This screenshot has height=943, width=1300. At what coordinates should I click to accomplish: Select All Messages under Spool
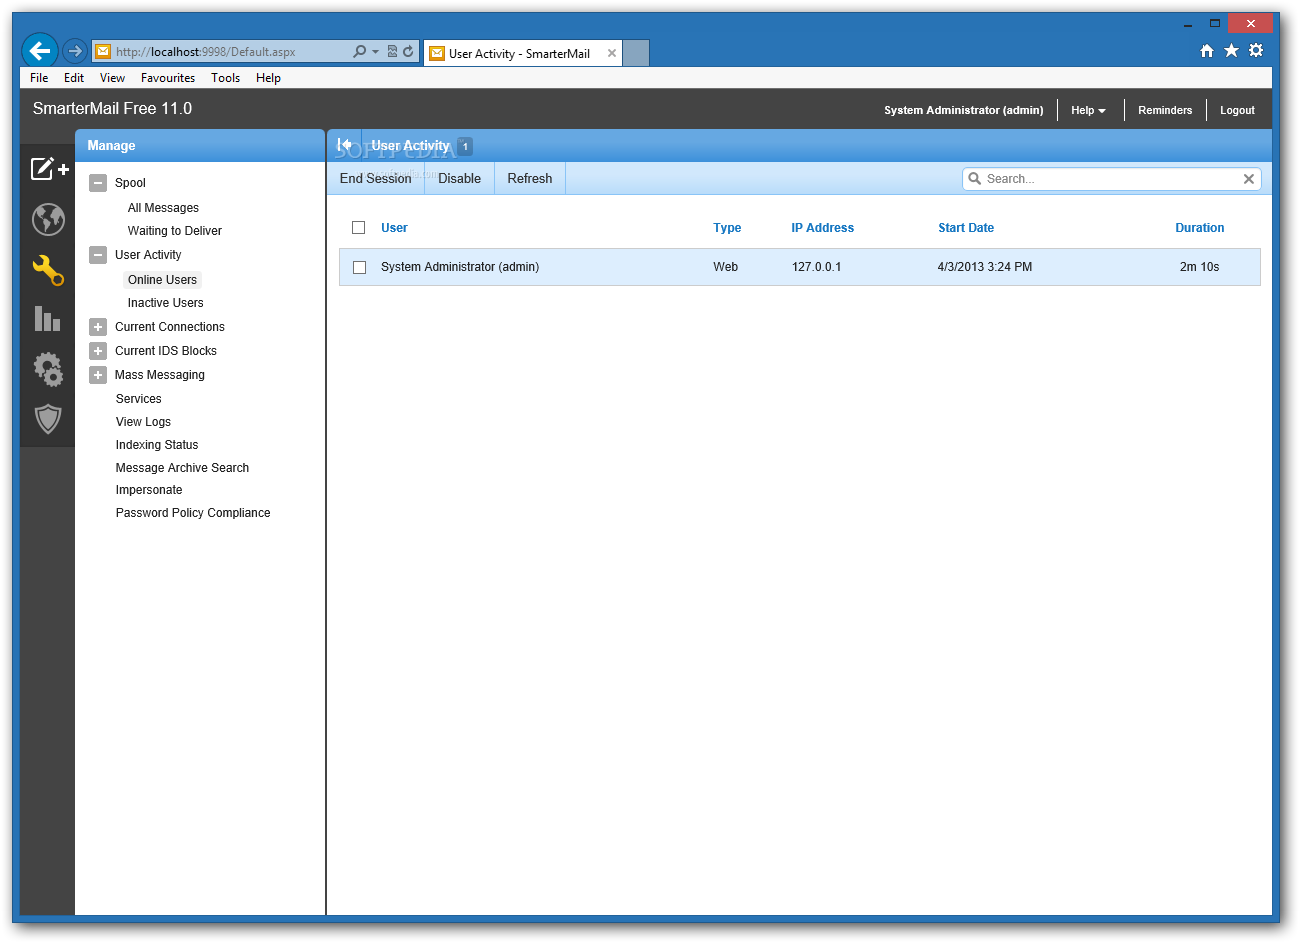pos(163,208)
